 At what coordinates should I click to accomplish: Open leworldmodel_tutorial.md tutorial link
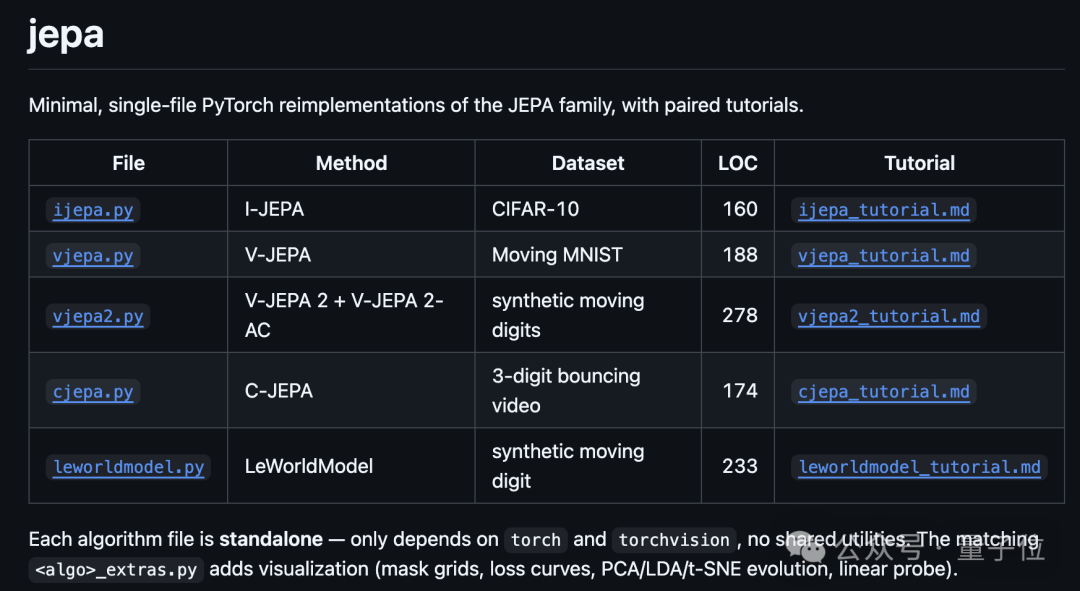click(920, 467)
